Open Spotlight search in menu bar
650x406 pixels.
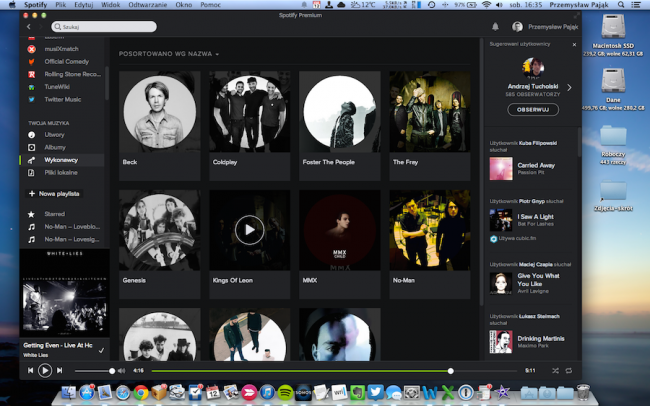[621, 5]
